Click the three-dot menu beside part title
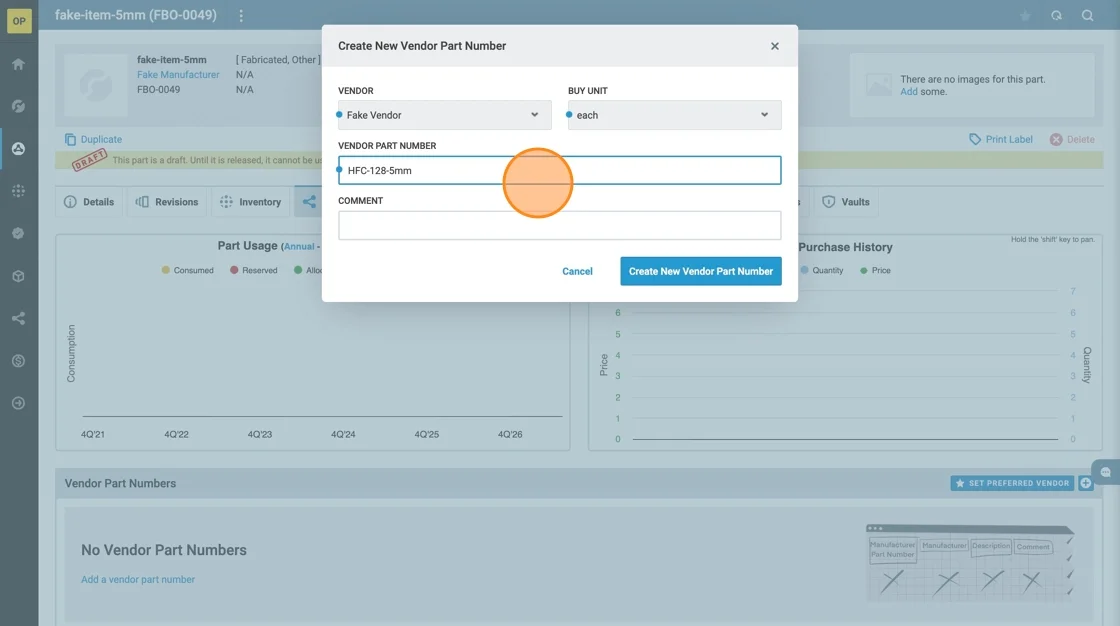Screen dimensions: 1120x626 [241, 16]
